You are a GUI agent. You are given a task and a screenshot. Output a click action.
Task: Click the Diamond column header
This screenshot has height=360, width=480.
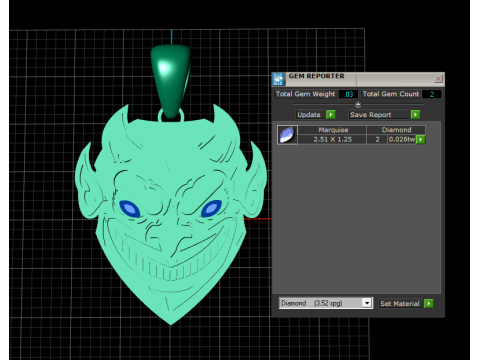click(x=396, y=130)
